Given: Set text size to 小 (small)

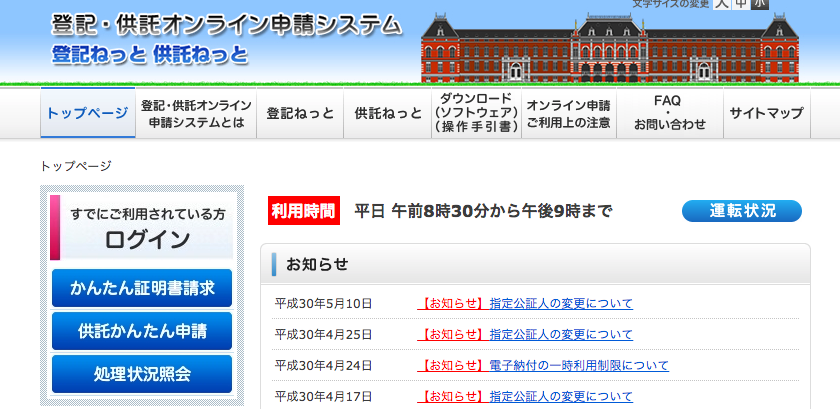Looking at the screenshot, I should pos(759,4).
